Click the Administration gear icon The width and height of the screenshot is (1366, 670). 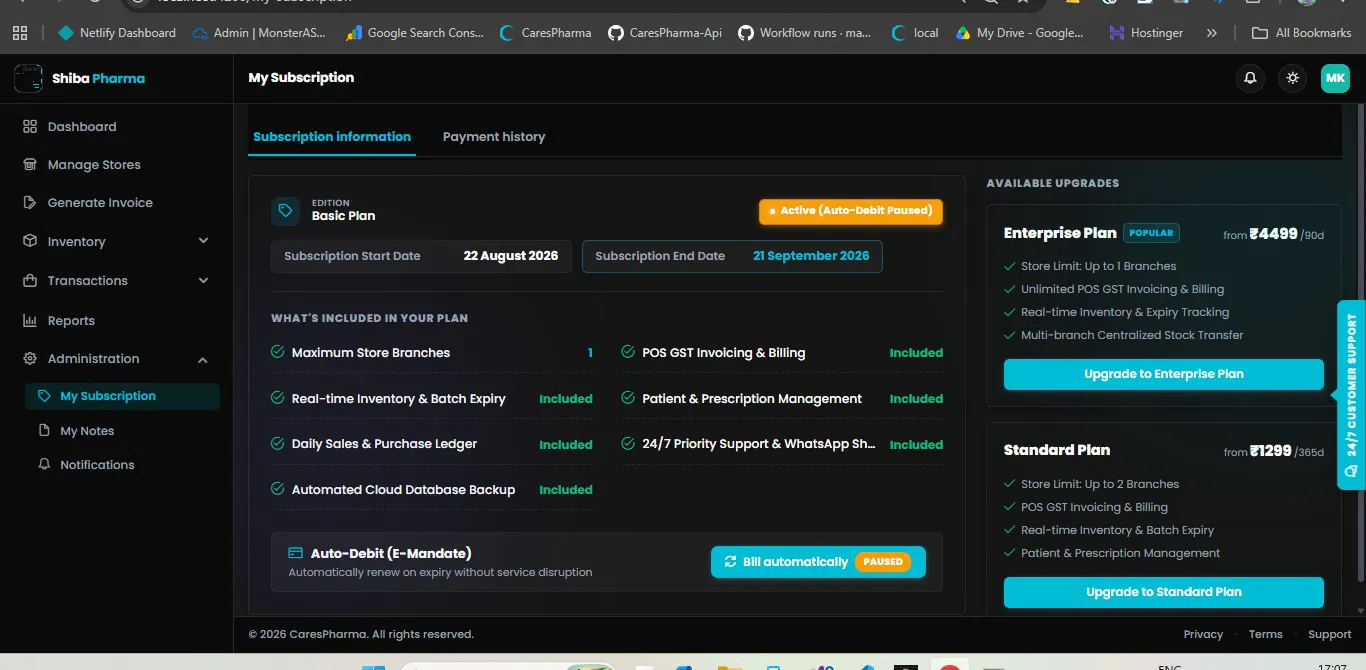pos(29,359)
